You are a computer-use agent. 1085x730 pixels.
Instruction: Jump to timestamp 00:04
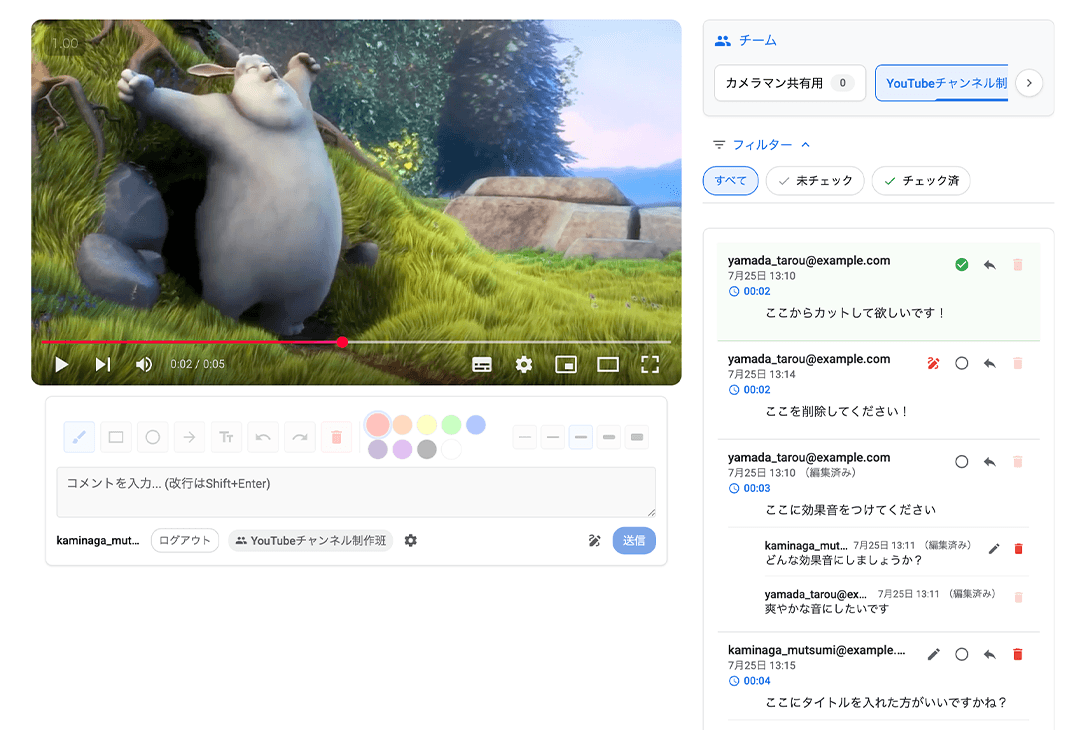(x=749, y=681)
